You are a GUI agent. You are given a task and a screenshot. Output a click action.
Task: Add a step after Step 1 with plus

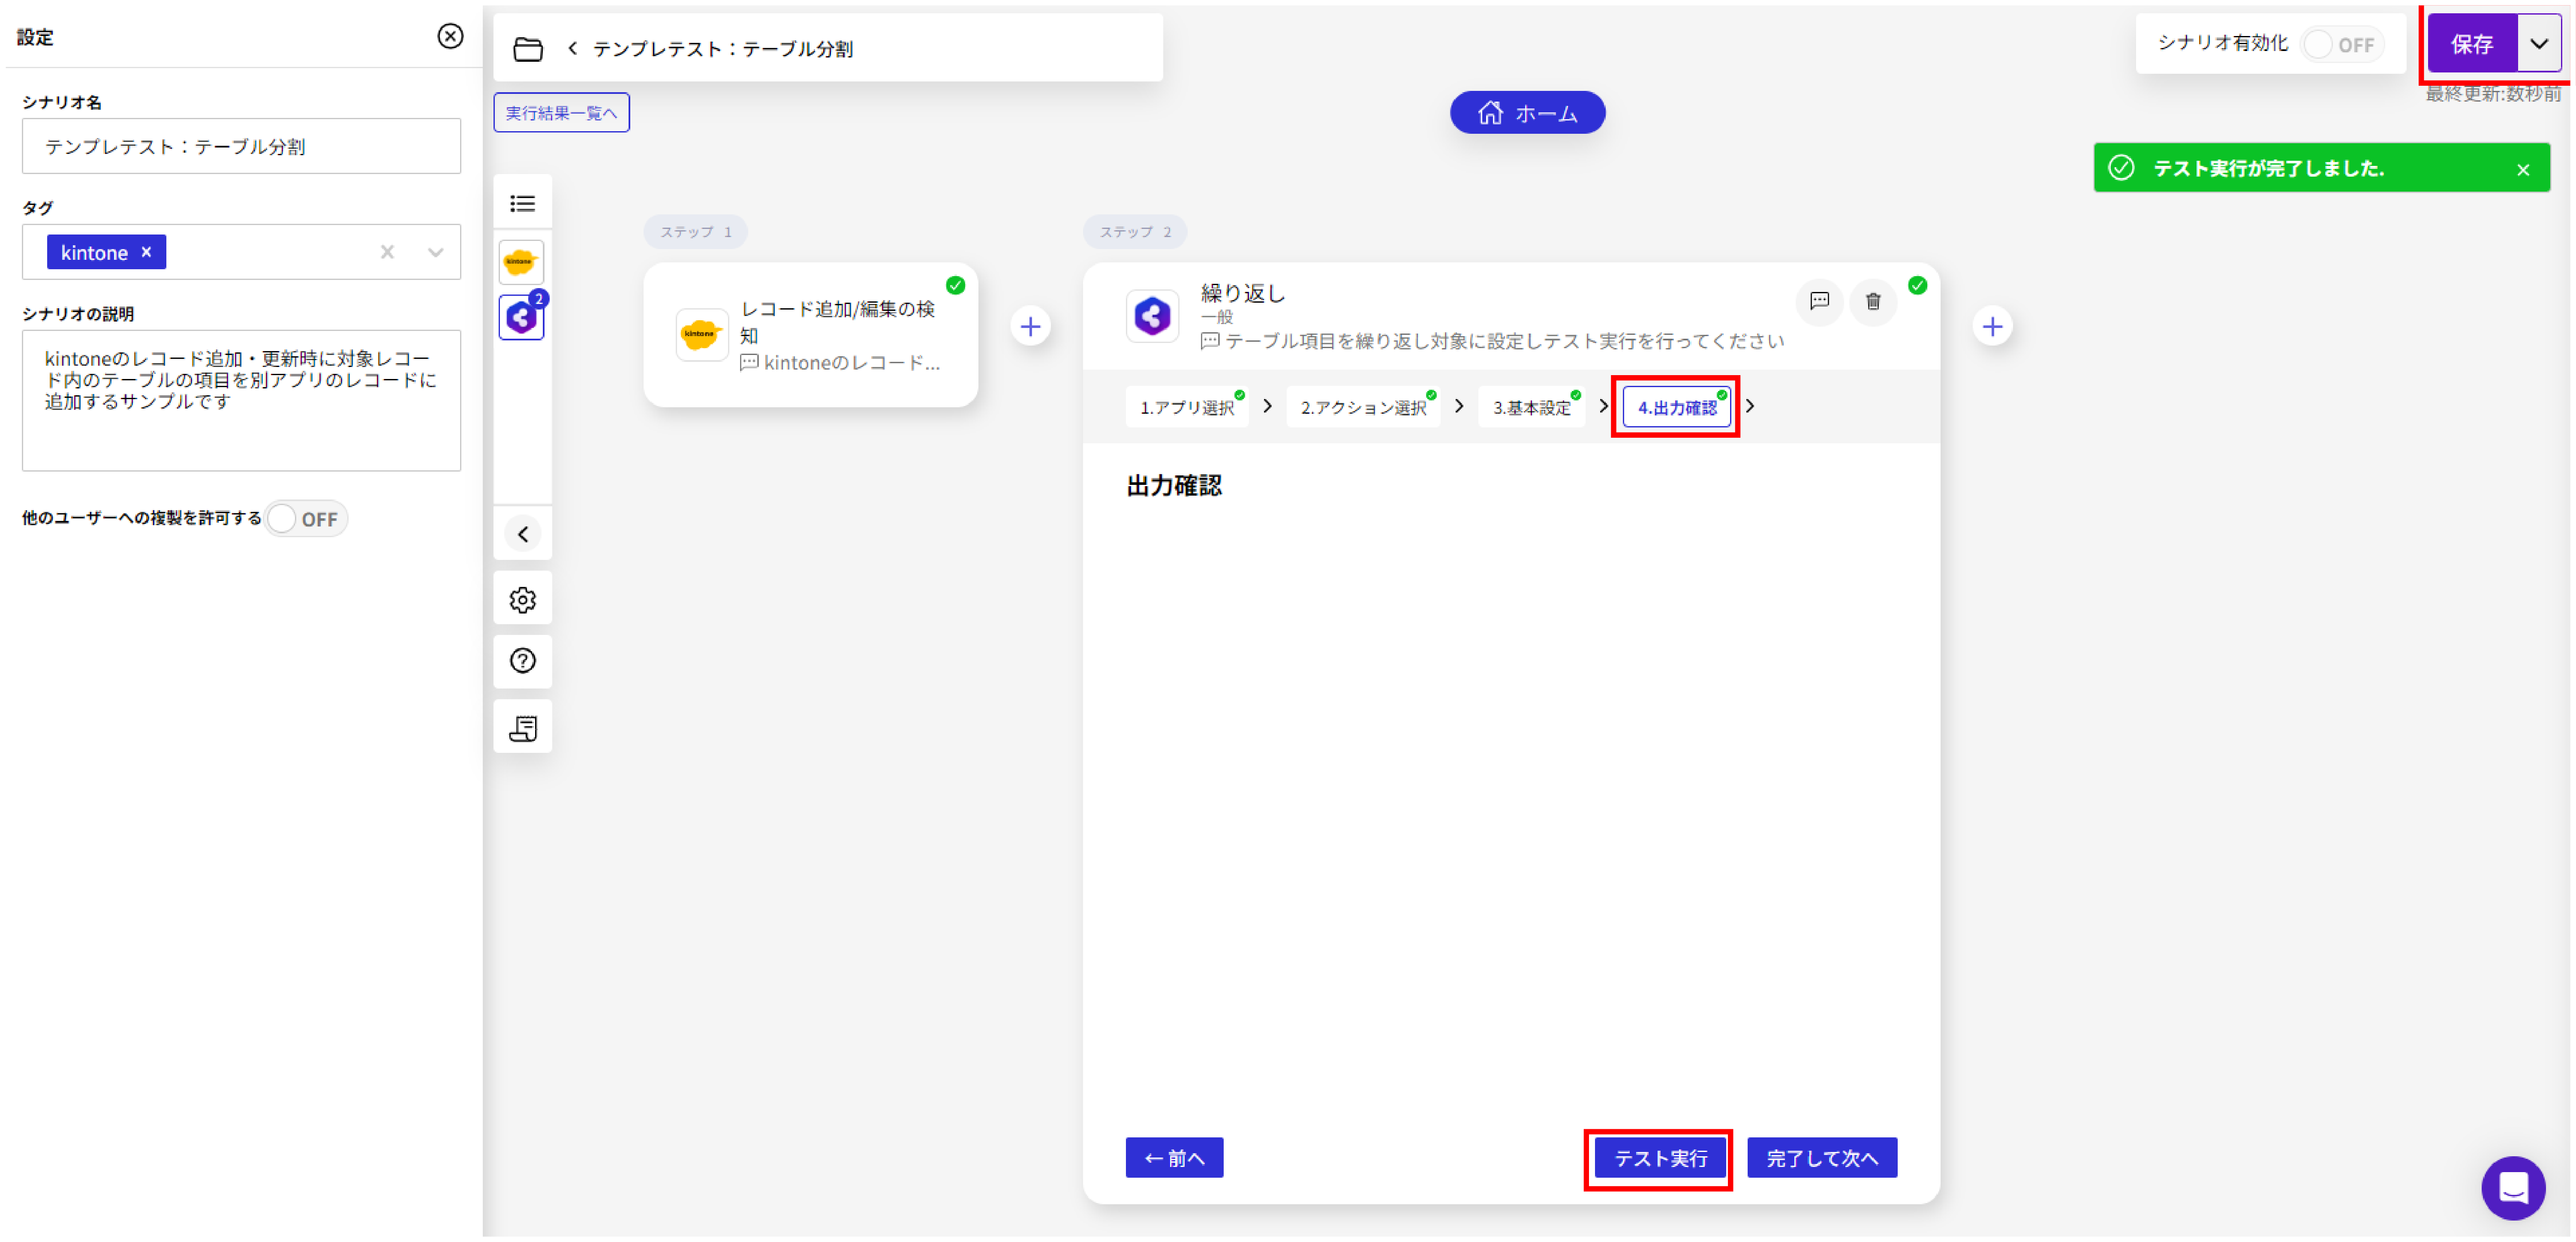pyautogui.click(x=1030, y=326)
